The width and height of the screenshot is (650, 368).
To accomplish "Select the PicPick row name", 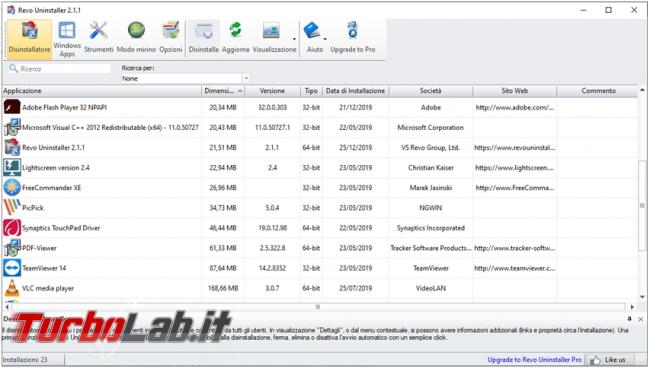I will click(x=33, y=208).
